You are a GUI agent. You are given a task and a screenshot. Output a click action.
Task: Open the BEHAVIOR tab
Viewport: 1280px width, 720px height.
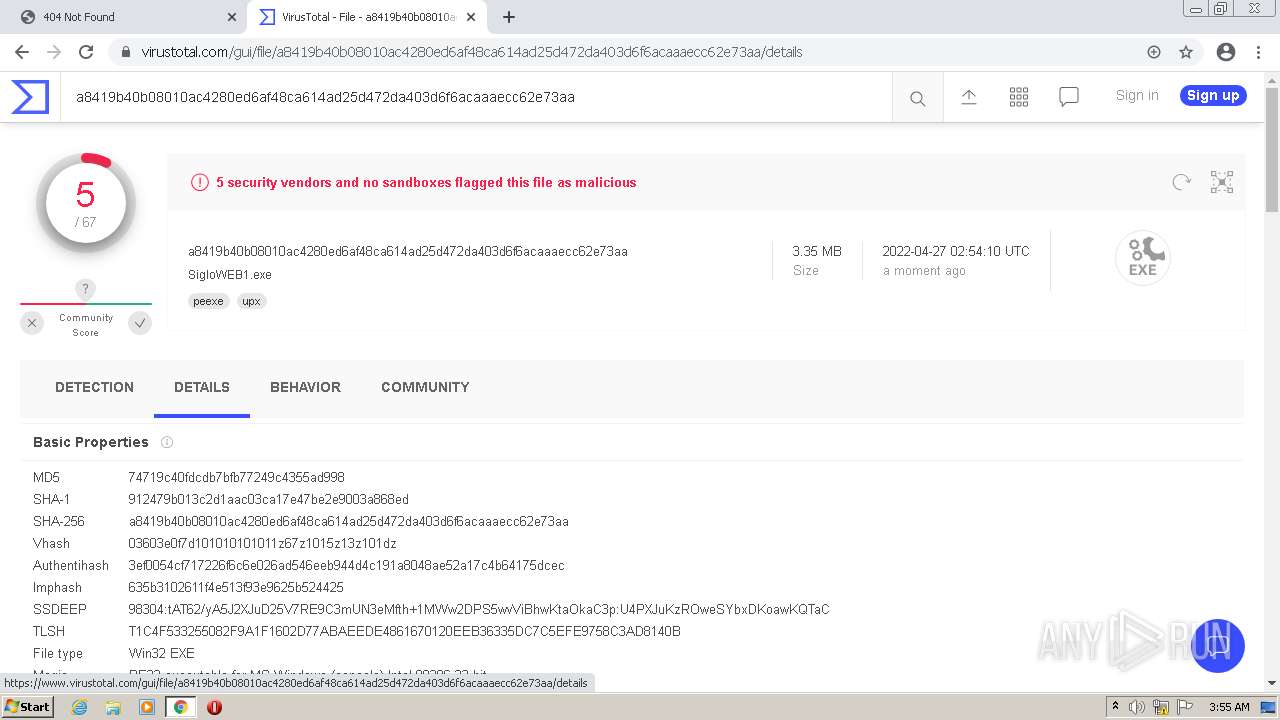tap(305, 387)
